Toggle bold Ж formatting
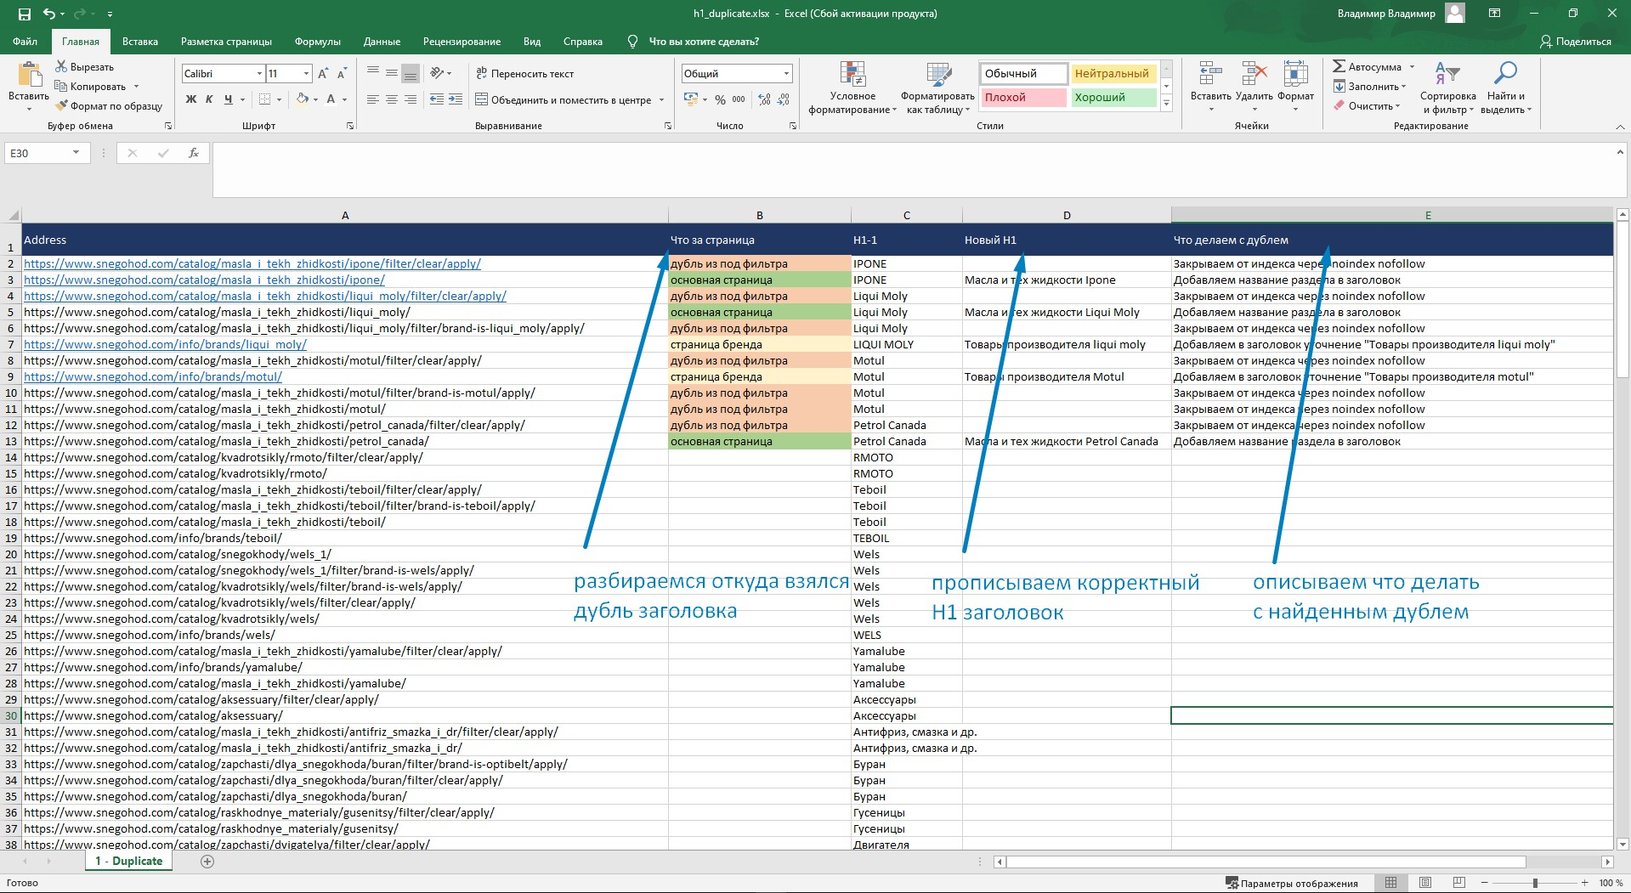 point(191,99)
